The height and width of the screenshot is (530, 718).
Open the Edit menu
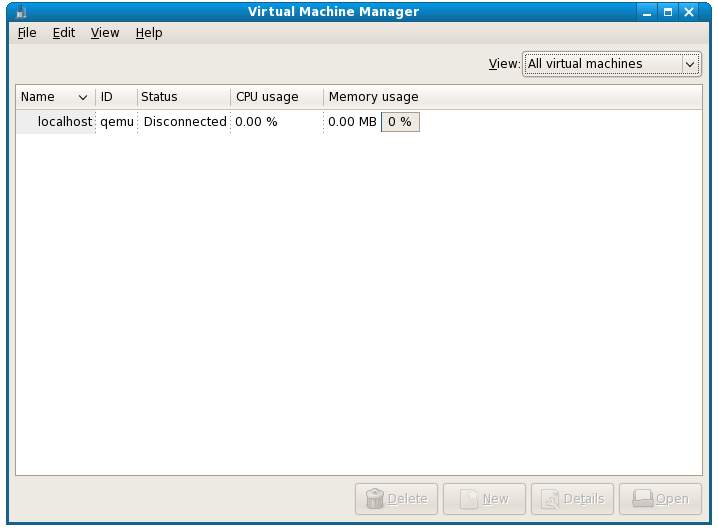click(x=64, y=33)
